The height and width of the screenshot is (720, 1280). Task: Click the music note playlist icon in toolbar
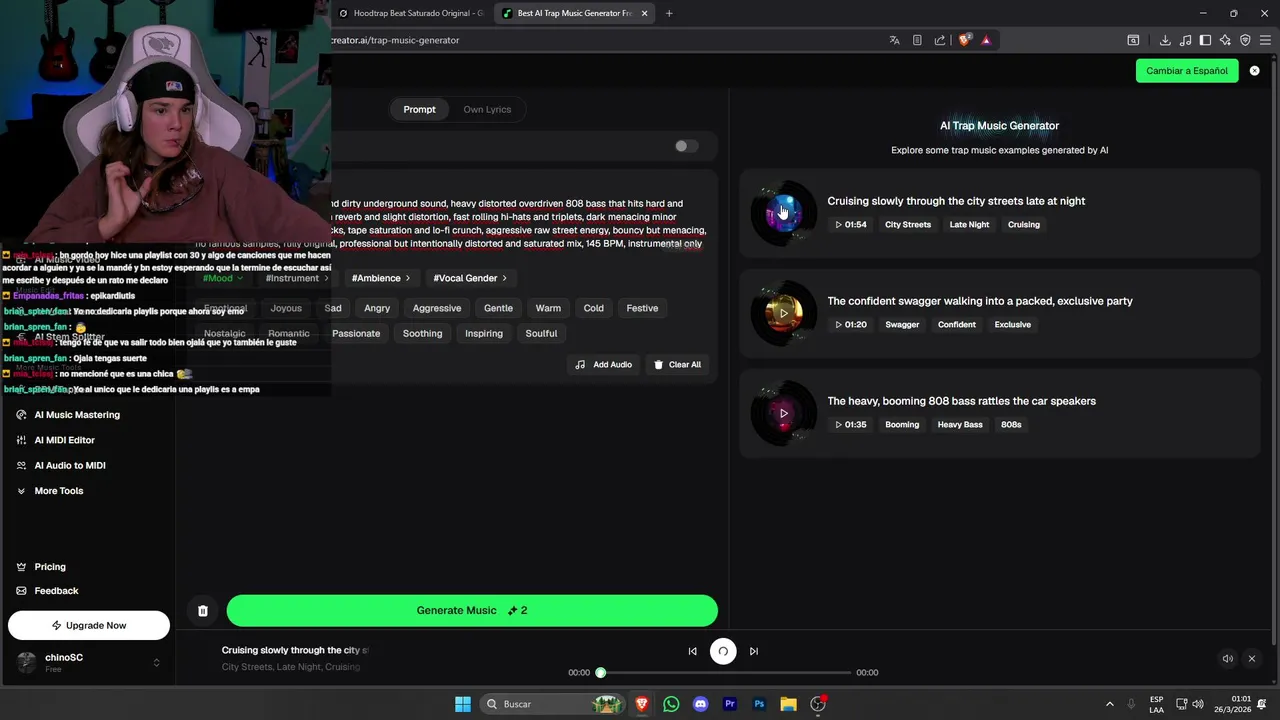coord(1186,40)
